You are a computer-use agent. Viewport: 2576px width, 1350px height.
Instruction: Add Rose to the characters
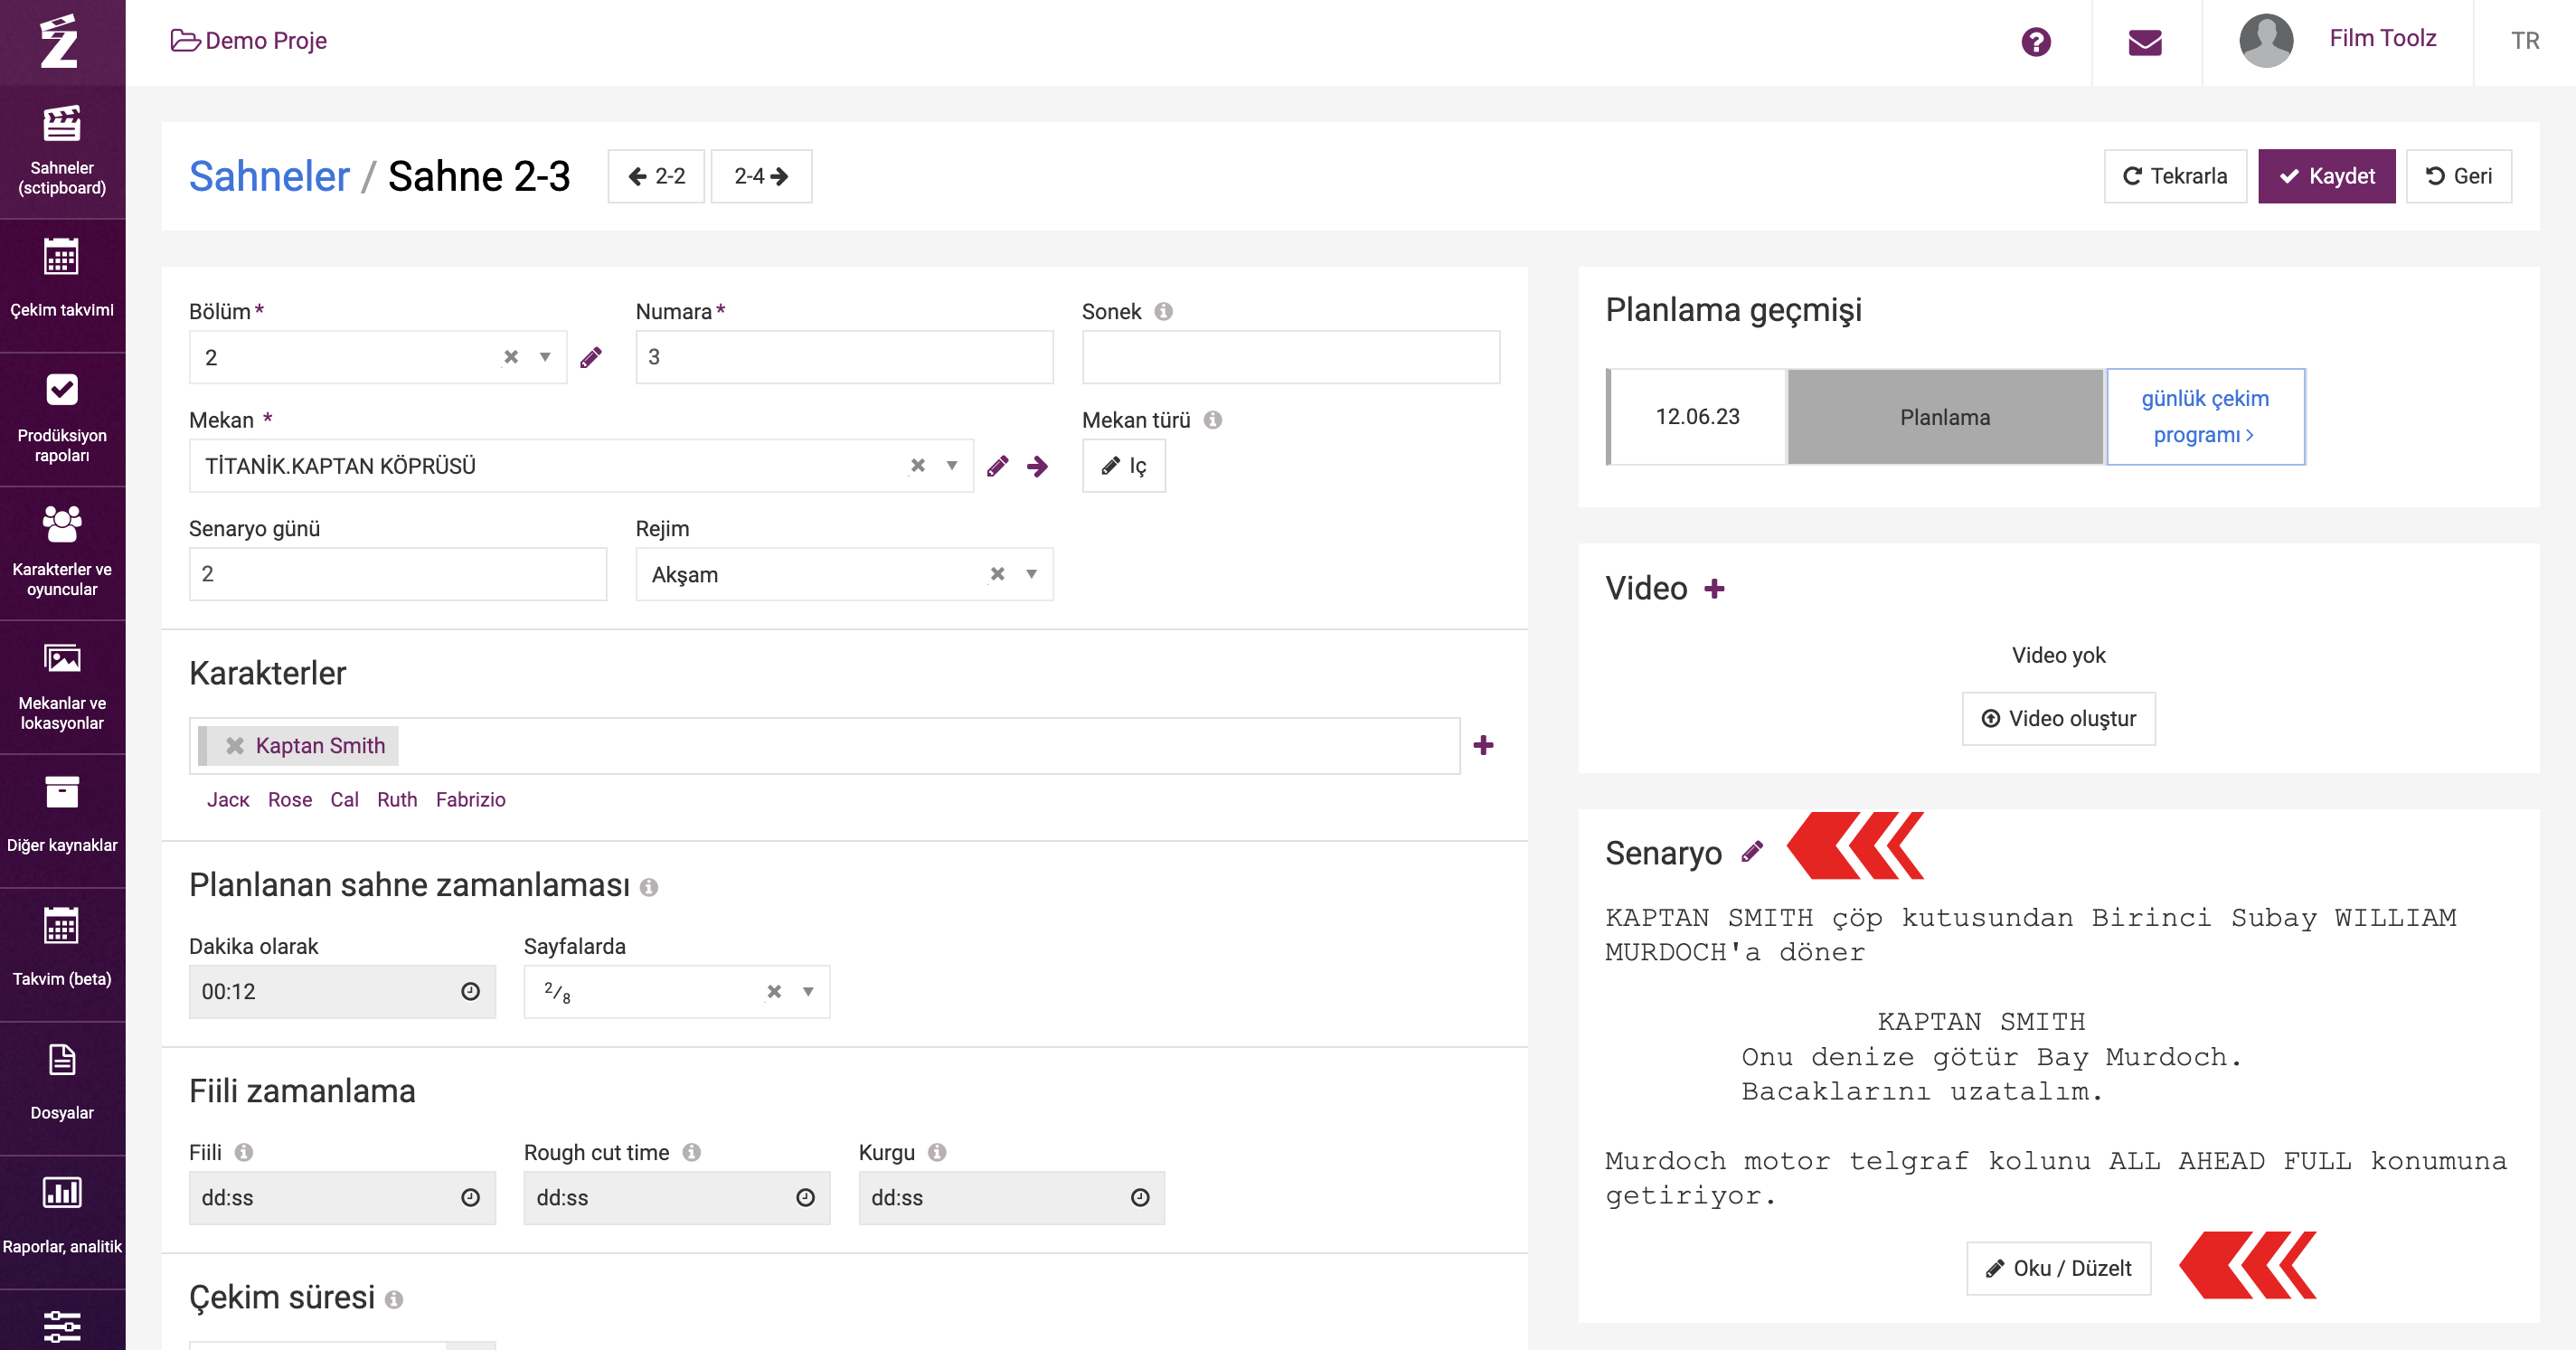290,800
